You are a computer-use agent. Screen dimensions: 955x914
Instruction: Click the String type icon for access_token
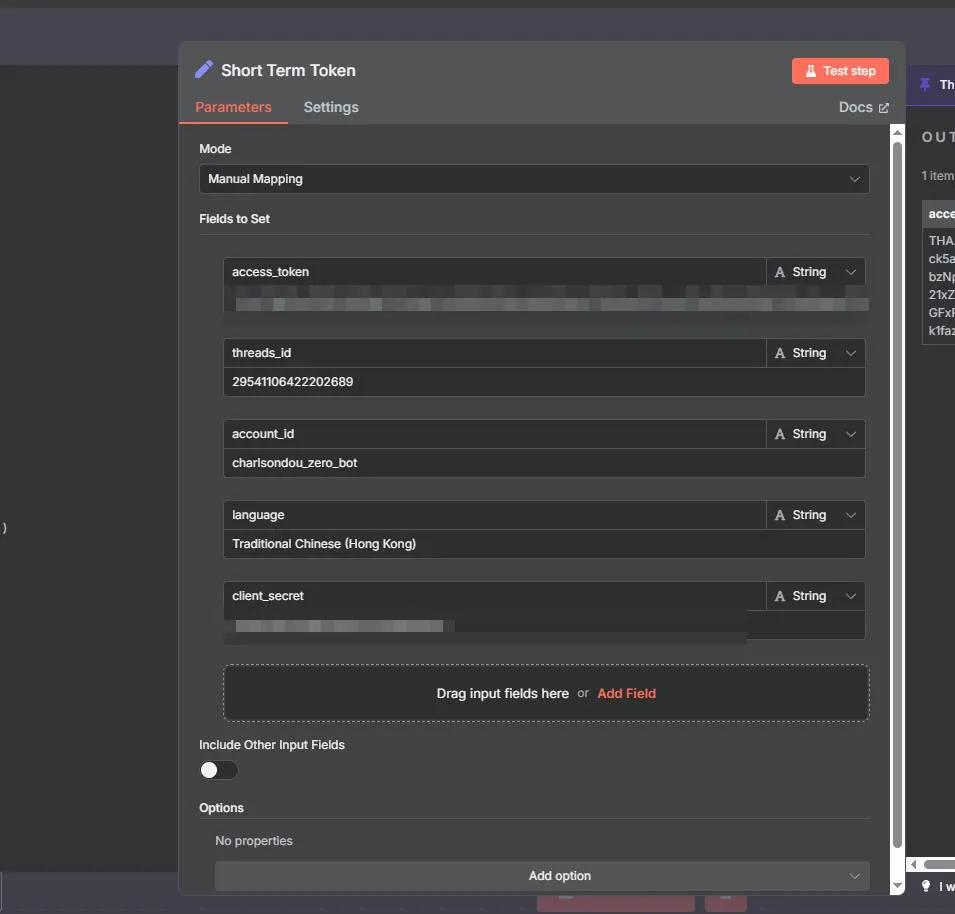tap(780, 272)
